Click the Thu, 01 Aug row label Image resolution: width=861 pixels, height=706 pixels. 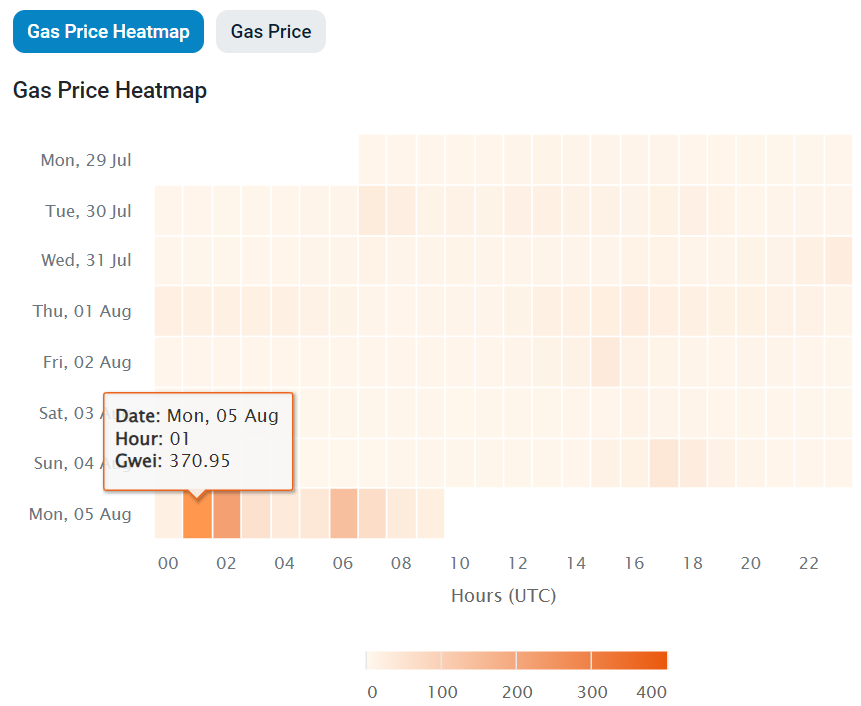pos(82,311)
